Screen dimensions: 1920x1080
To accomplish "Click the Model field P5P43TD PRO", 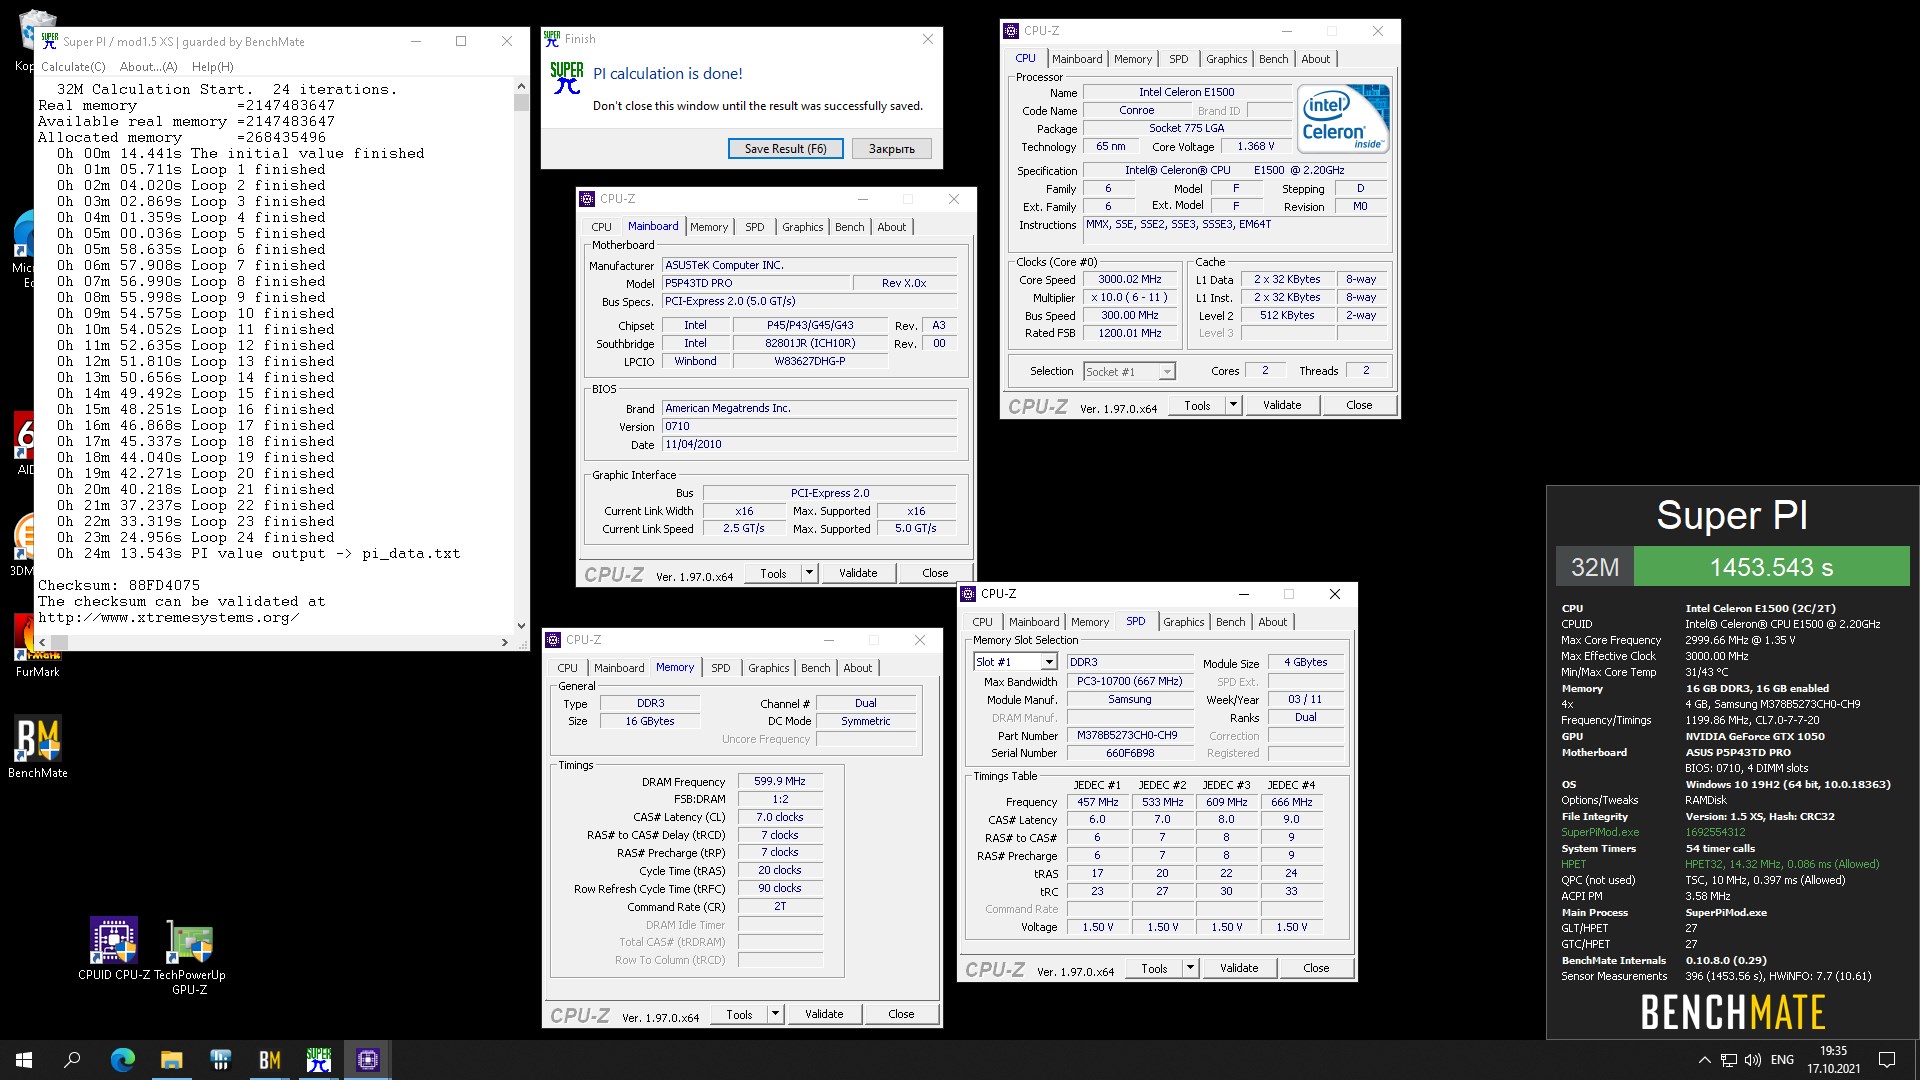I will pos(756,284).
